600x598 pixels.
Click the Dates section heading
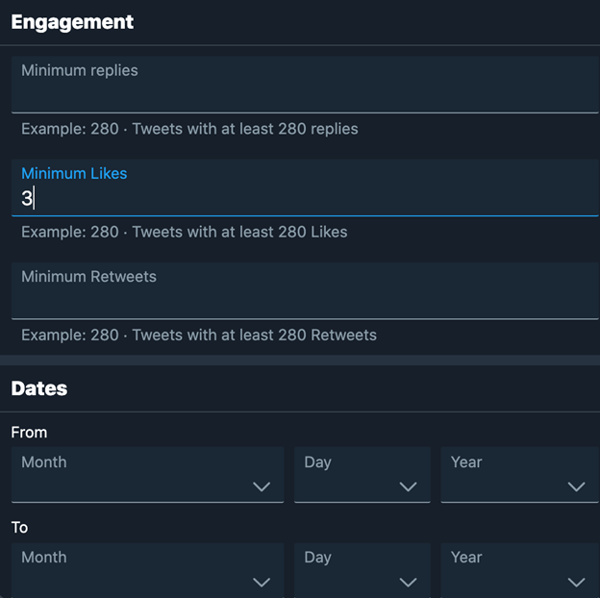(x=39, y=389)
